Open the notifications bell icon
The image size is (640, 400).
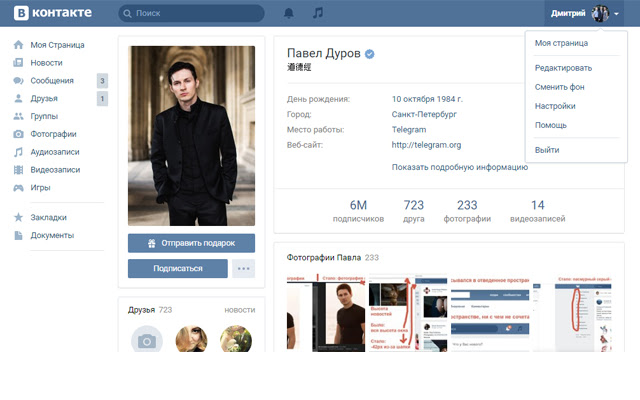(289, 14)
